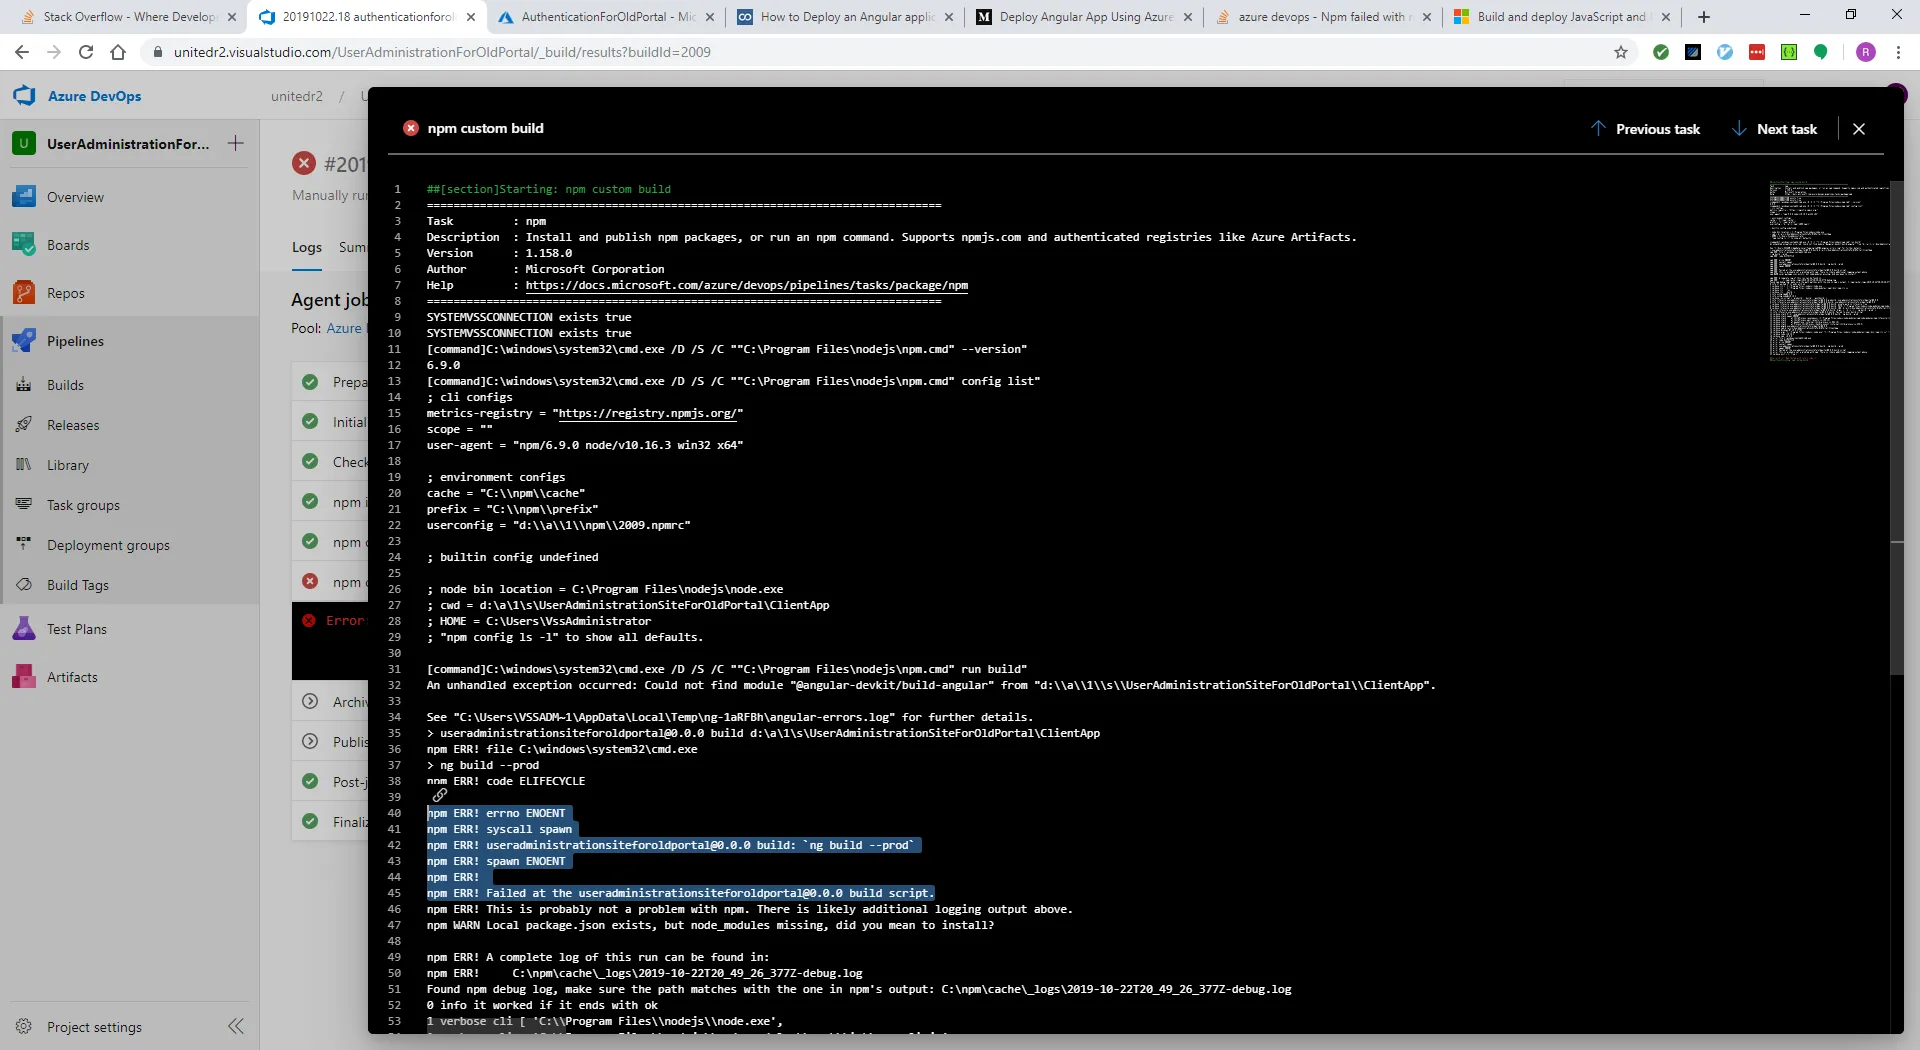Open the Library books icon
This screenshot has height=1050, width=1920.
click(x=24, y=465)
